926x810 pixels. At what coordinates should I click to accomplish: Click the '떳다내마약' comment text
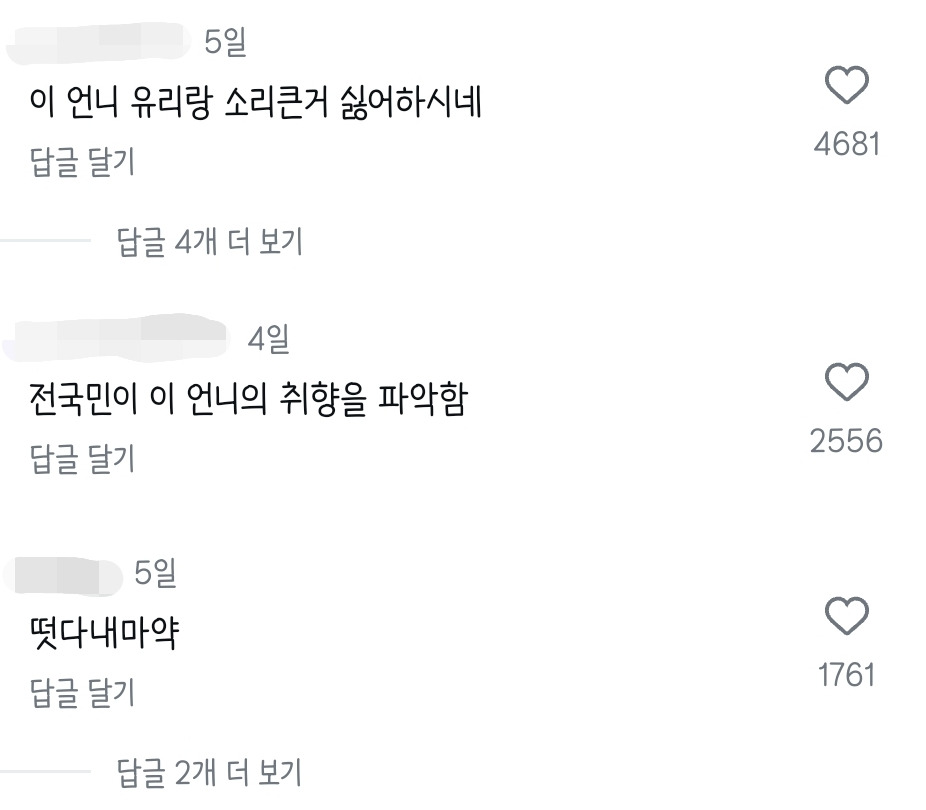coord(104,633)
